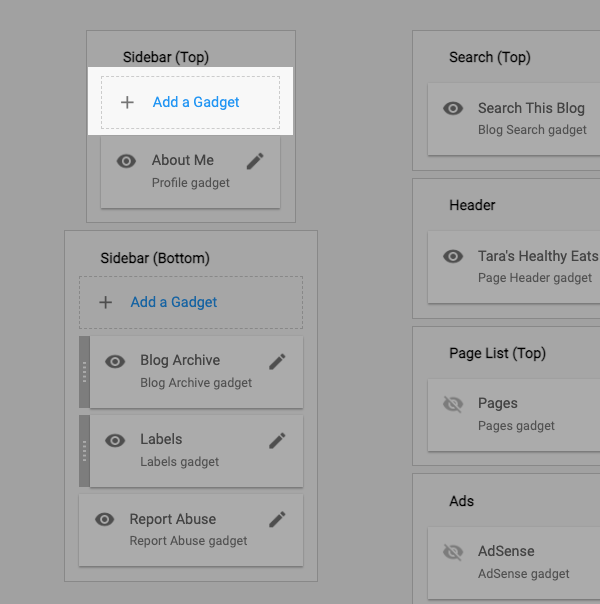Image resolution: width=600 pixels, height=604 pixels.
Task: Show the hidden Pages gadget
Action: (x=453, y=404)
